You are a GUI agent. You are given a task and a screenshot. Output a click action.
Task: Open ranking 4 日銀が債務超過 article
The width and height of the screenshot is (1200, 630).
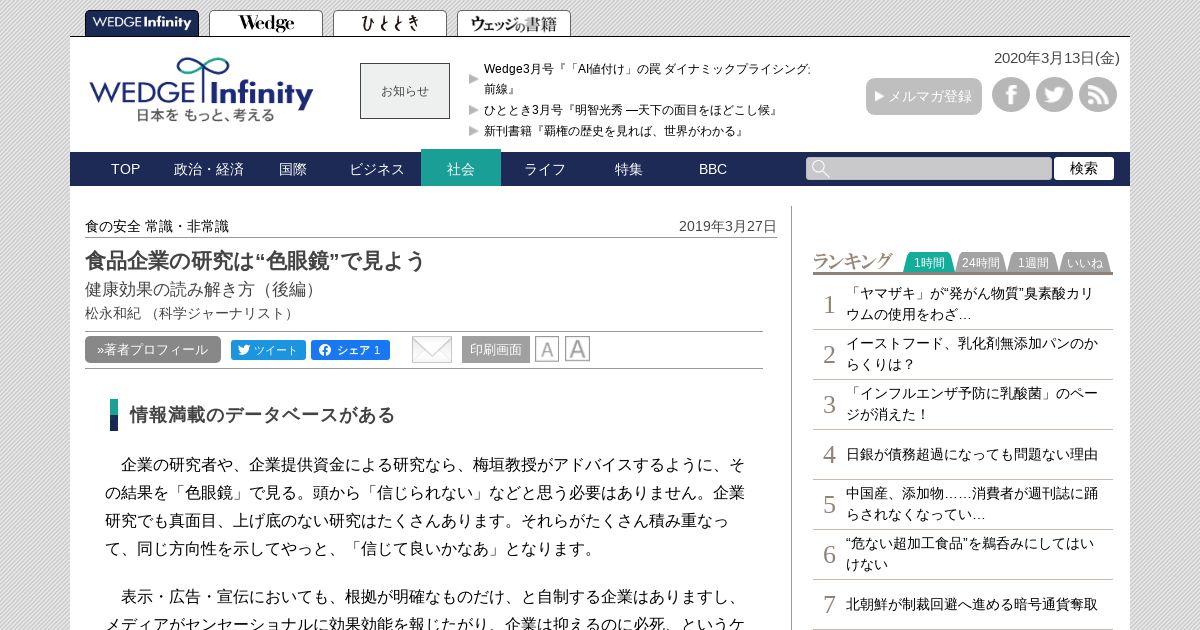pyautogui.click(x=972, y=454)
